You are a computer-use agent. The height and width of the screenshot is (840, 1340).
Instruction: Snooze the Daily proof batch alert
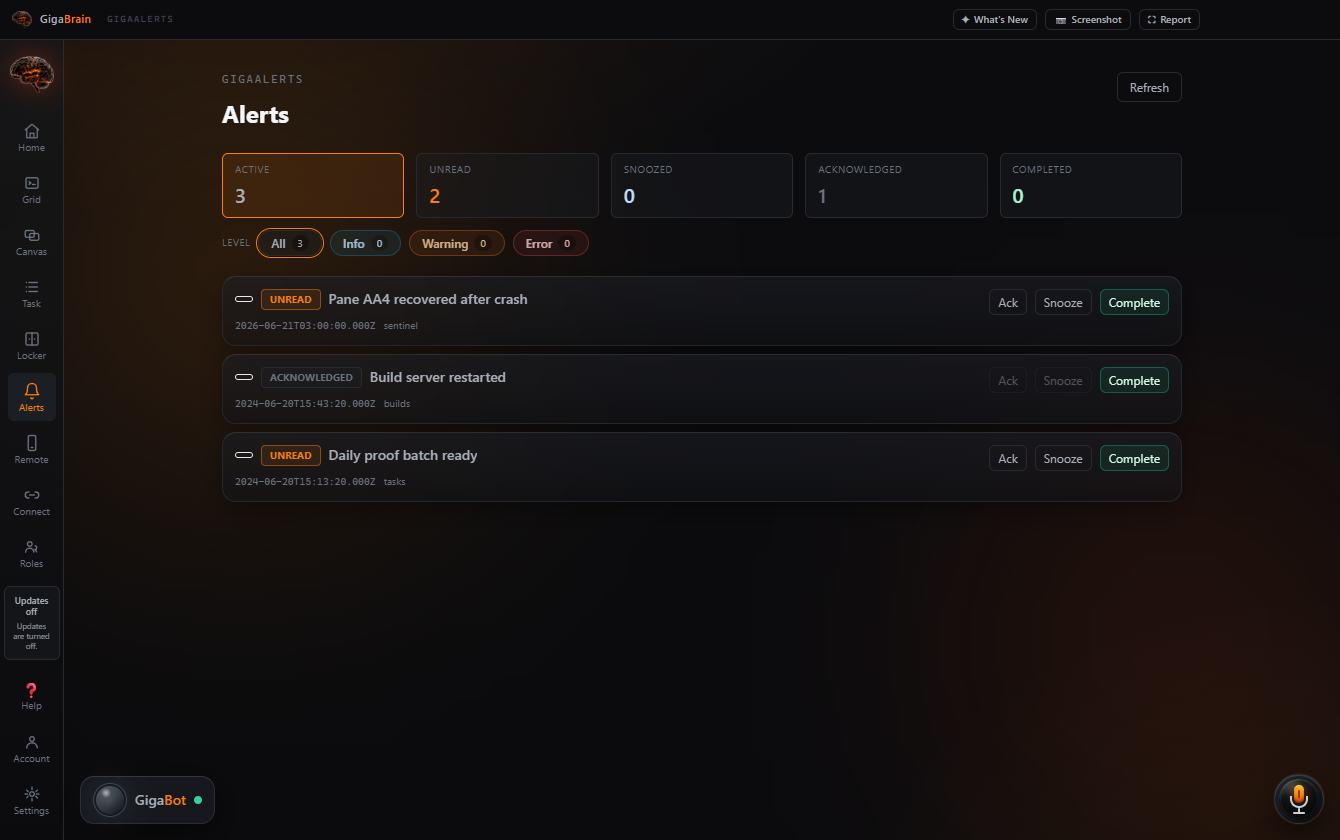click(x=1063, y=458)
